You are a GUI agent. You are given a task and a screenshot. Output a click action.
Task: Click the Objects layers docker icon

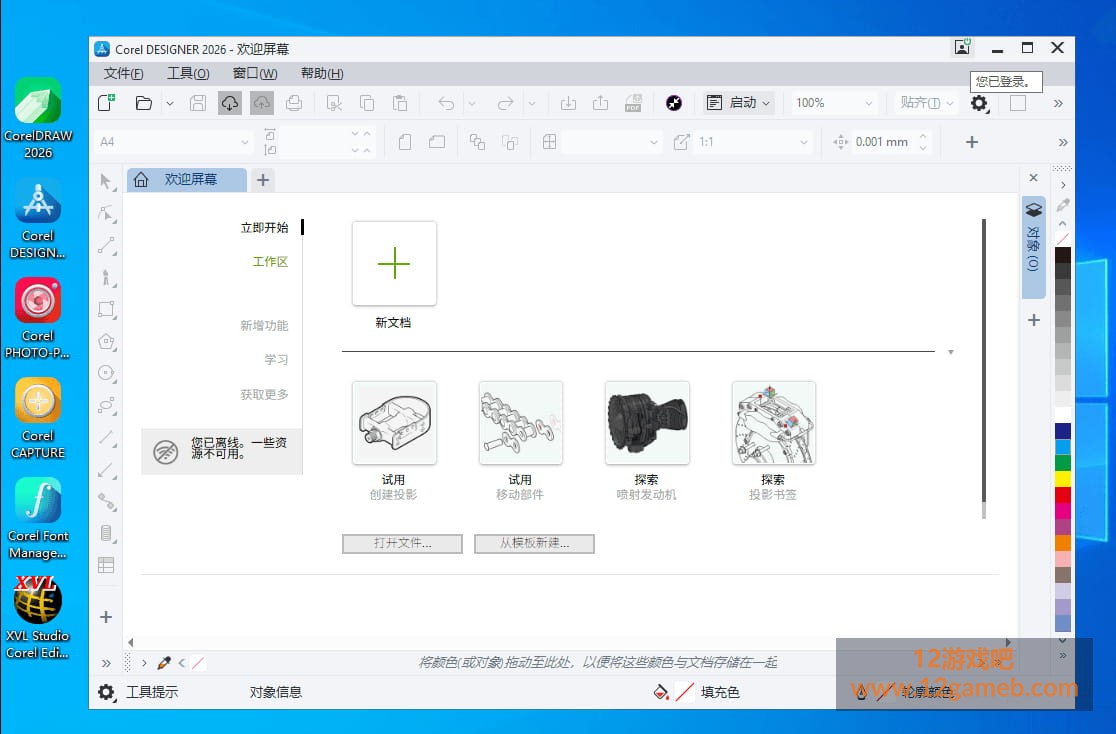[x=1033, y=209]
